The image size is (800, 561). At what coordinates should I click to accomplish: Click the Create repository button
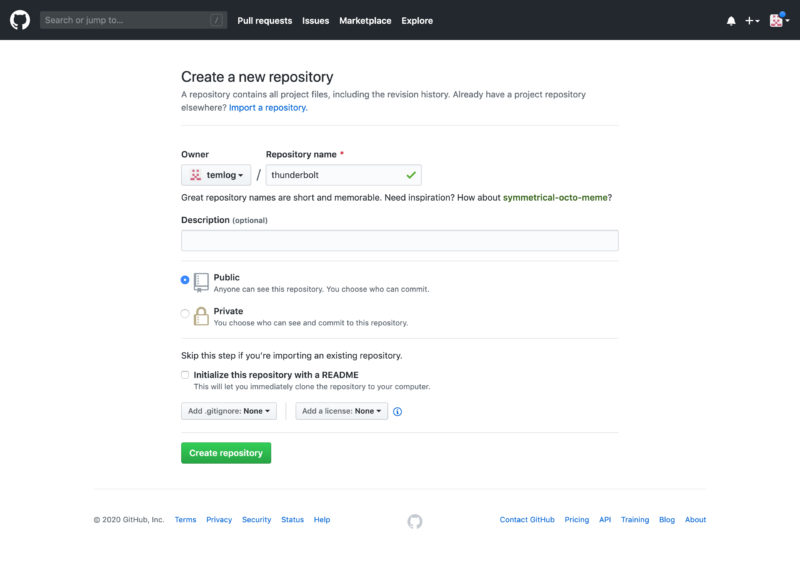pos(226,453)
